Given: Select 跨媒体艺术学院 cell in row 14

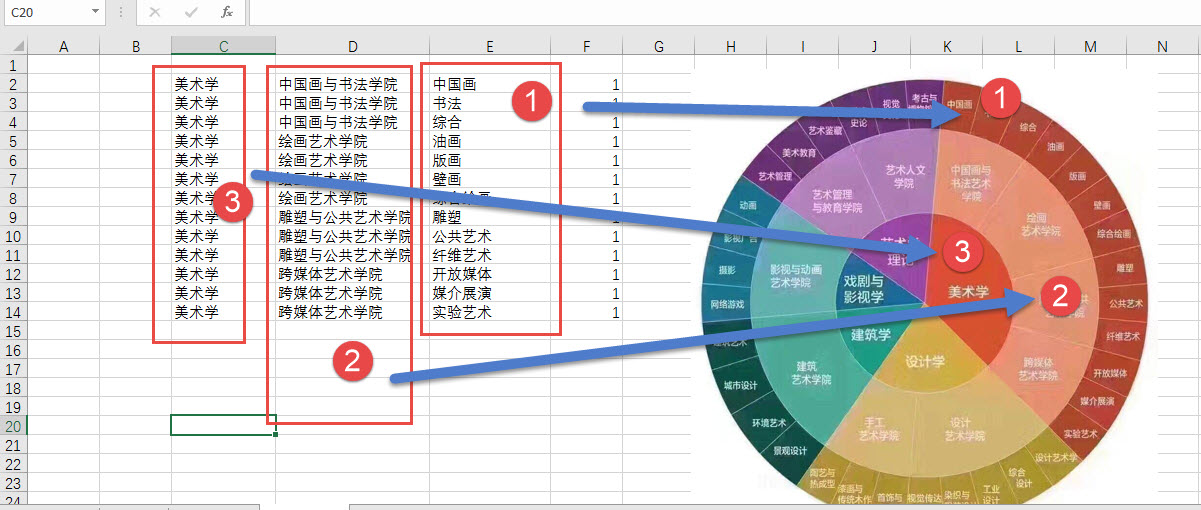Looking at the screenshot, I should pyautogui.click(x=352, y=312).
